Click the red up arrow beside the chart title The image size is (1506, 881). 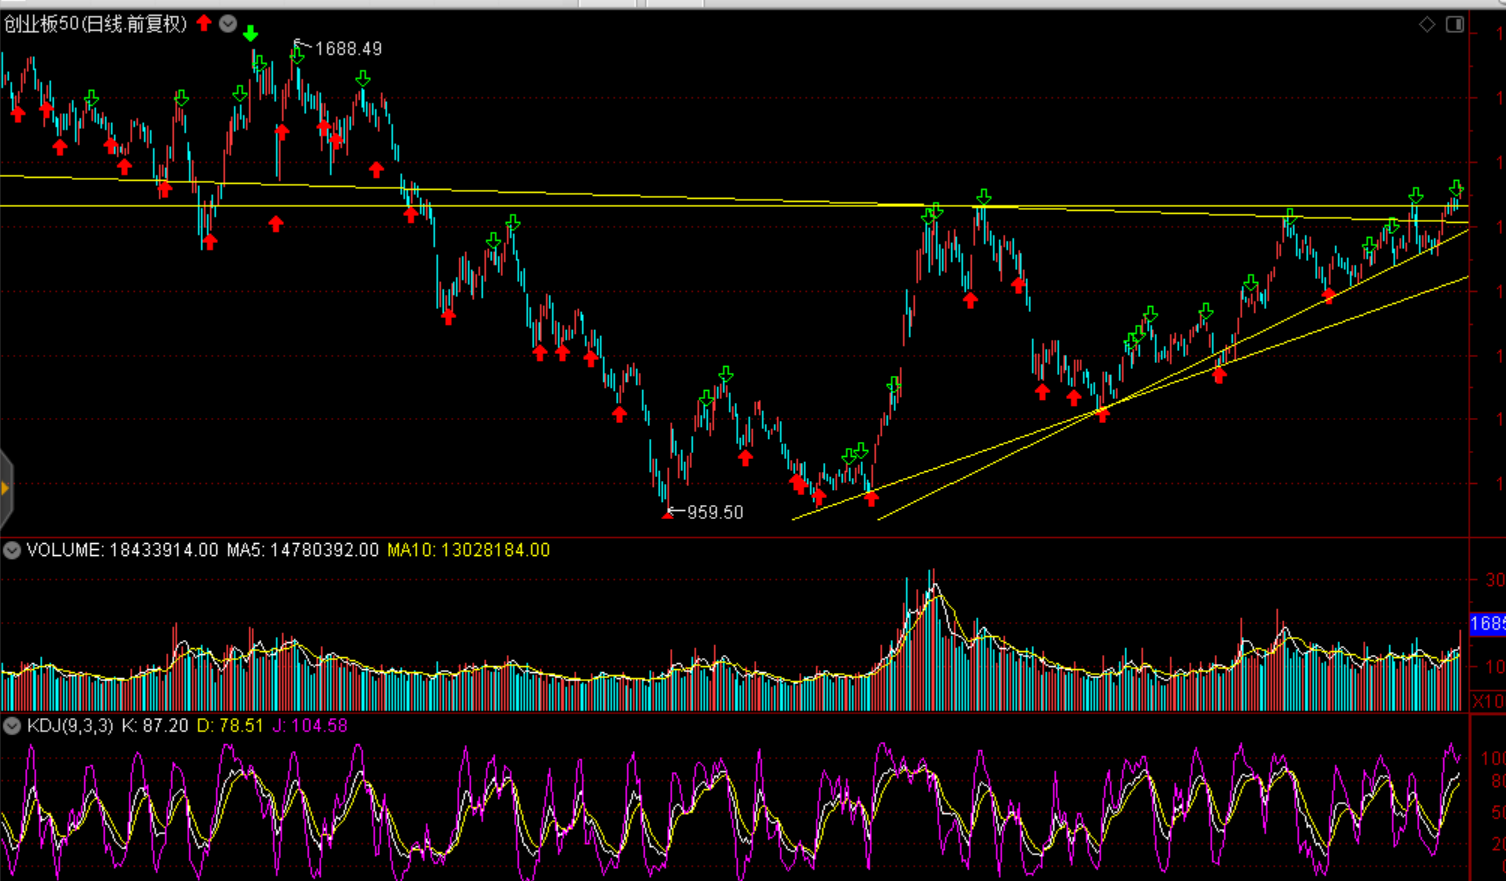[204, 23]
